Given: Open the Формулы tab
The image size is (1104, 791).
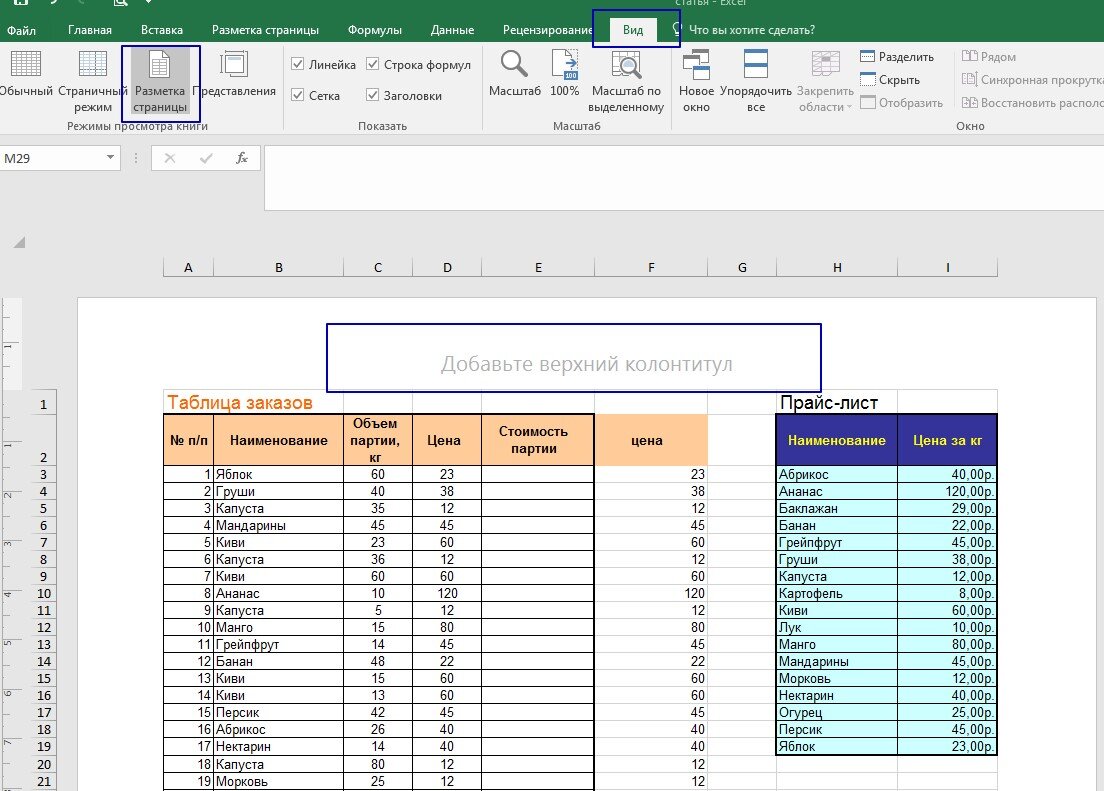Looking at the screenshot, I should tap(375, 30).
